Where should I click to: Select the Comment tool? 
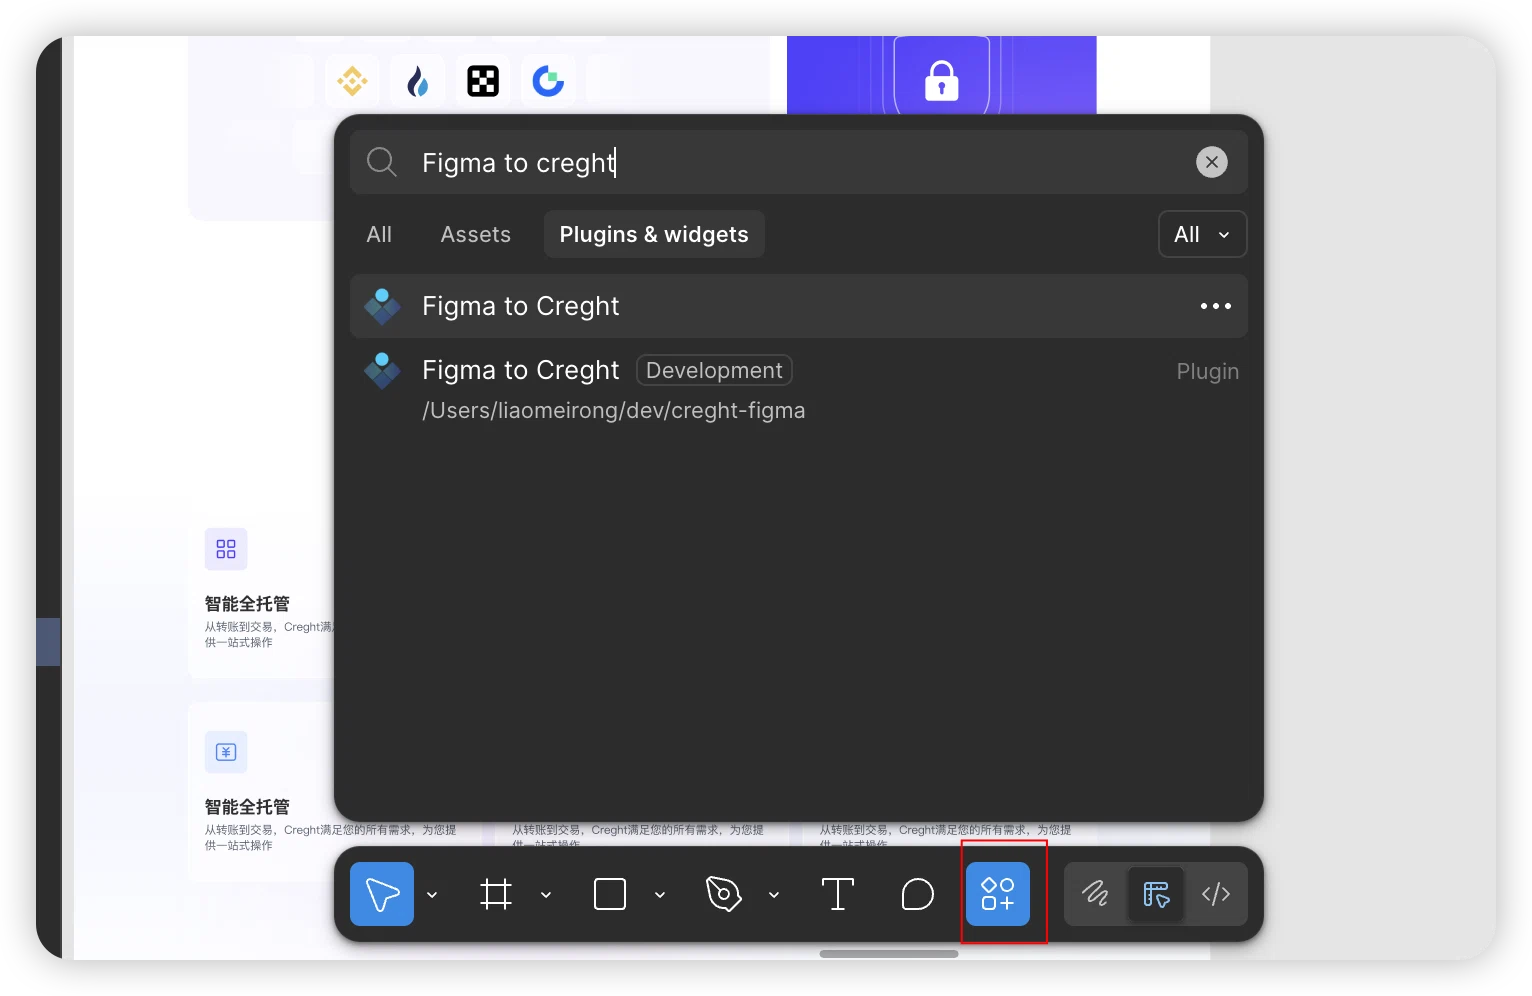pyautogui.click(x=917, y=894)
